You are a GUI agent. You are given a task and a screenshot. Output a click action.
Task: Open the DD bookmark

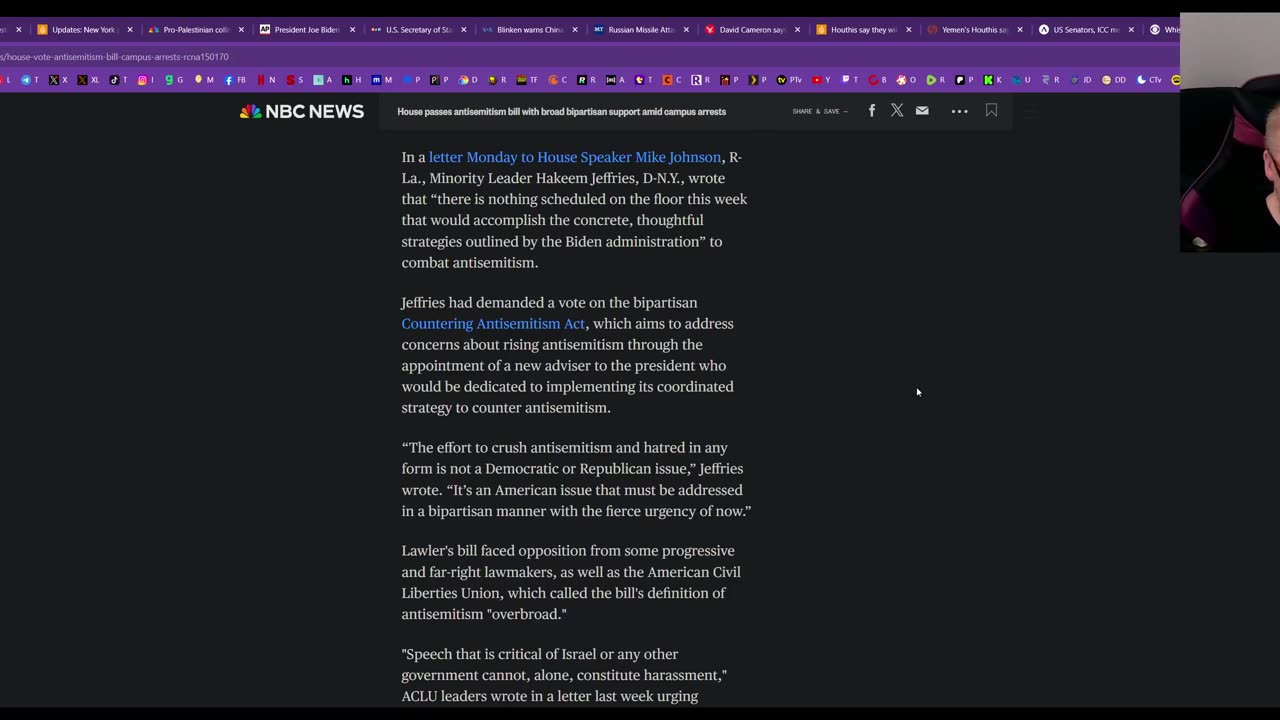tap(1113, 80)
